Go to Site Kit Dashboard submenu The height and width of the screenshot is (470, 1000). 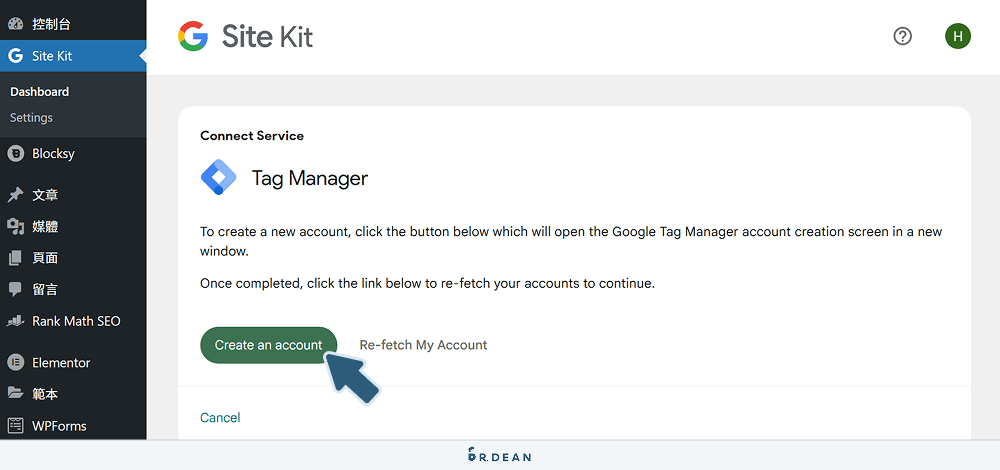pos(40,92)
